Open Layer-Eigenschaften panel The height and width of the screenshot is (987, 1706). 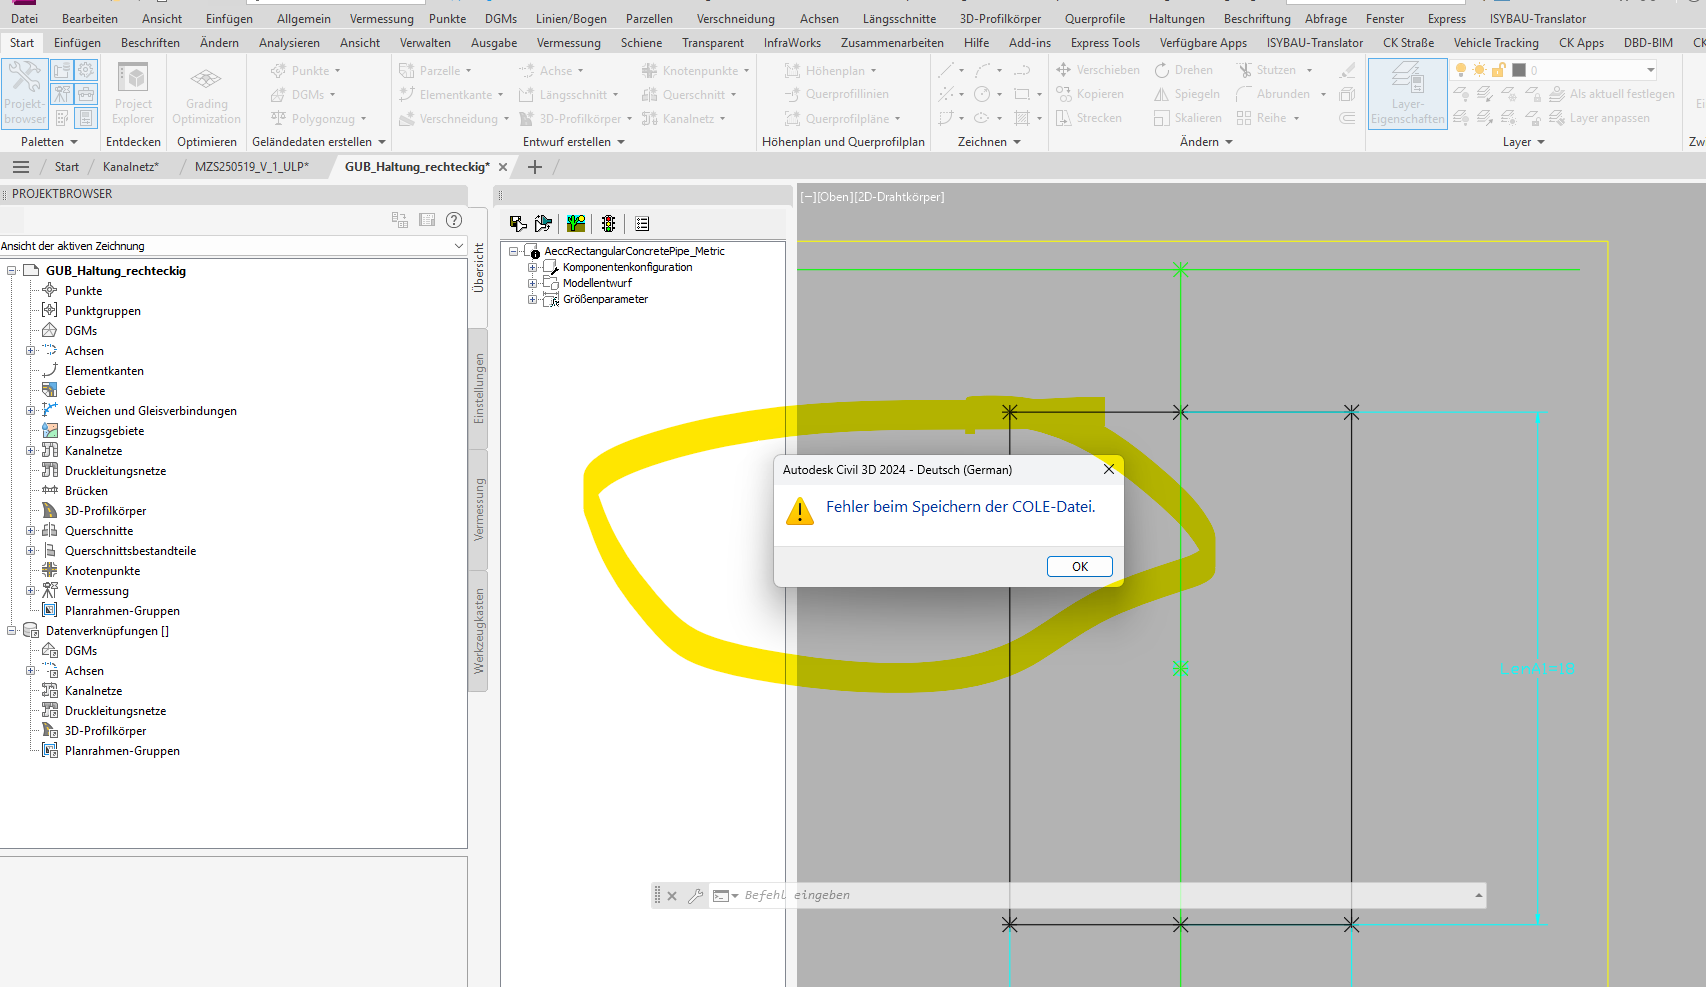click(x=1407, y=94)
